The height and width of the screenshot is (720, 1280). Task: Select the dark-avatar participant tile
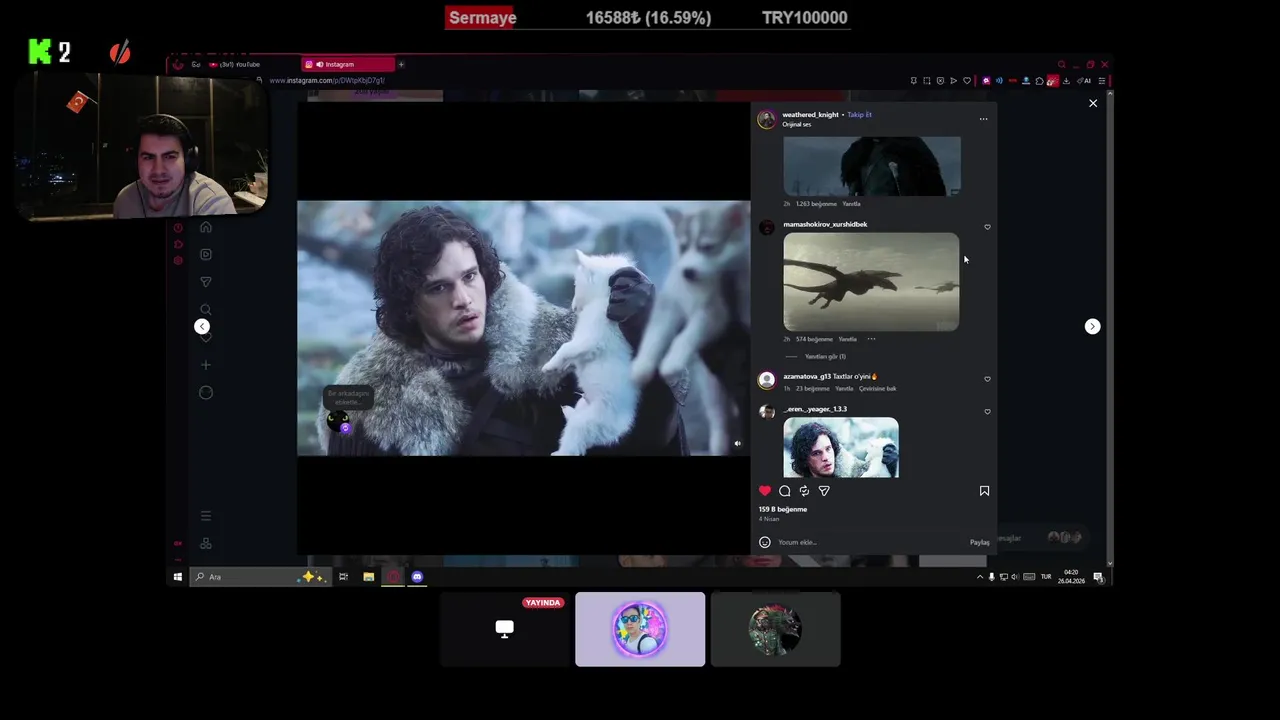click(x=775, y=629)
